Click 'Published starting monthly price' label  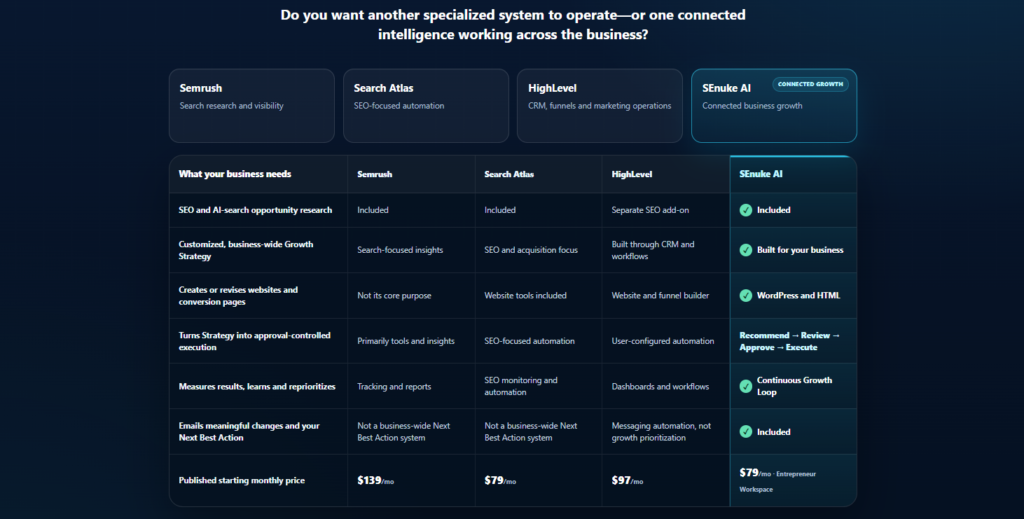click(x=242, y=480)
